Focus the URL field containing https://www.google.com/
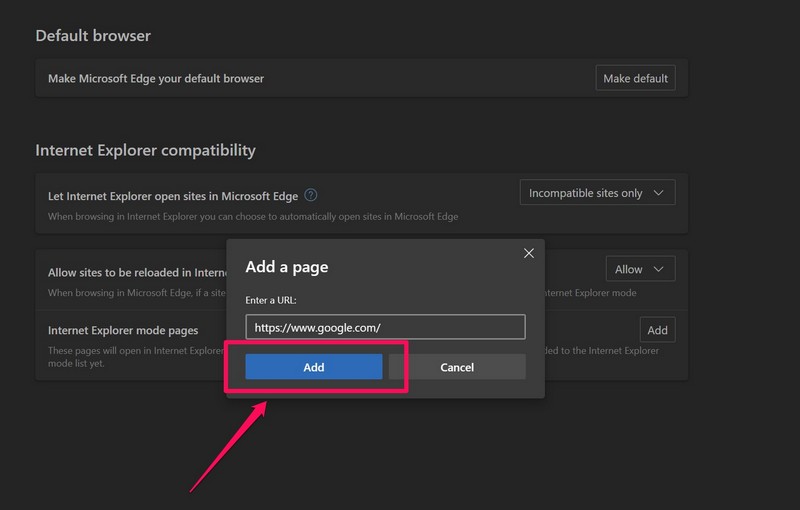Image resolution: width=800 pixels, height=510 pixels. click(385, 327)
